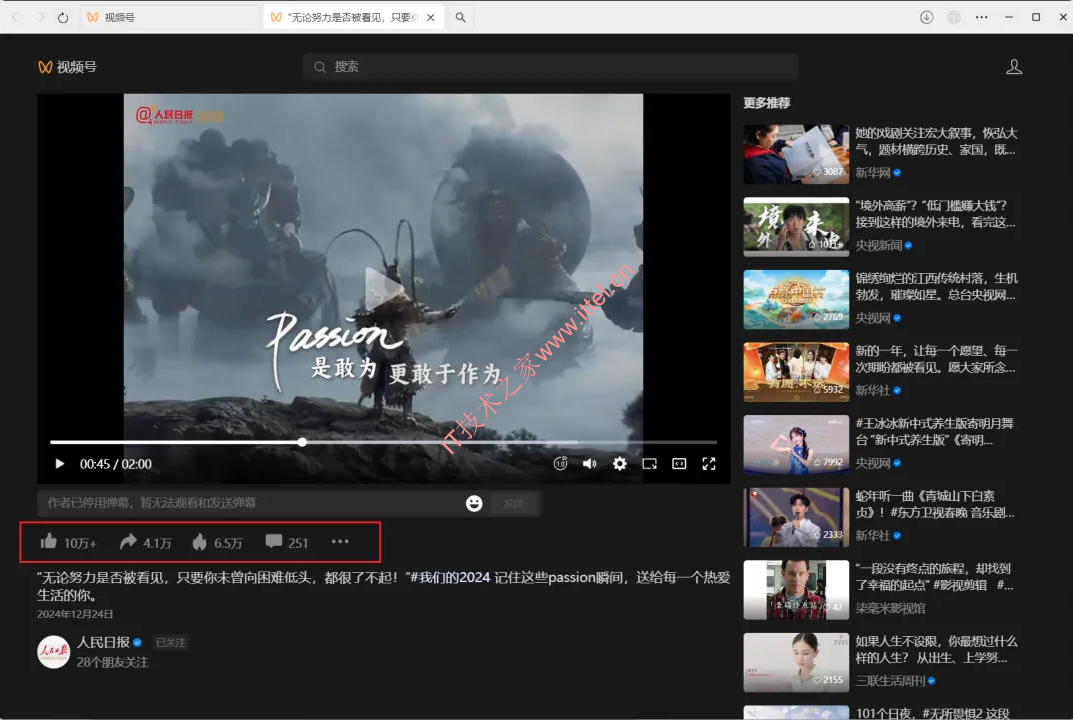Open the three-dot menu in the title bar

click(x=981, y=17)
